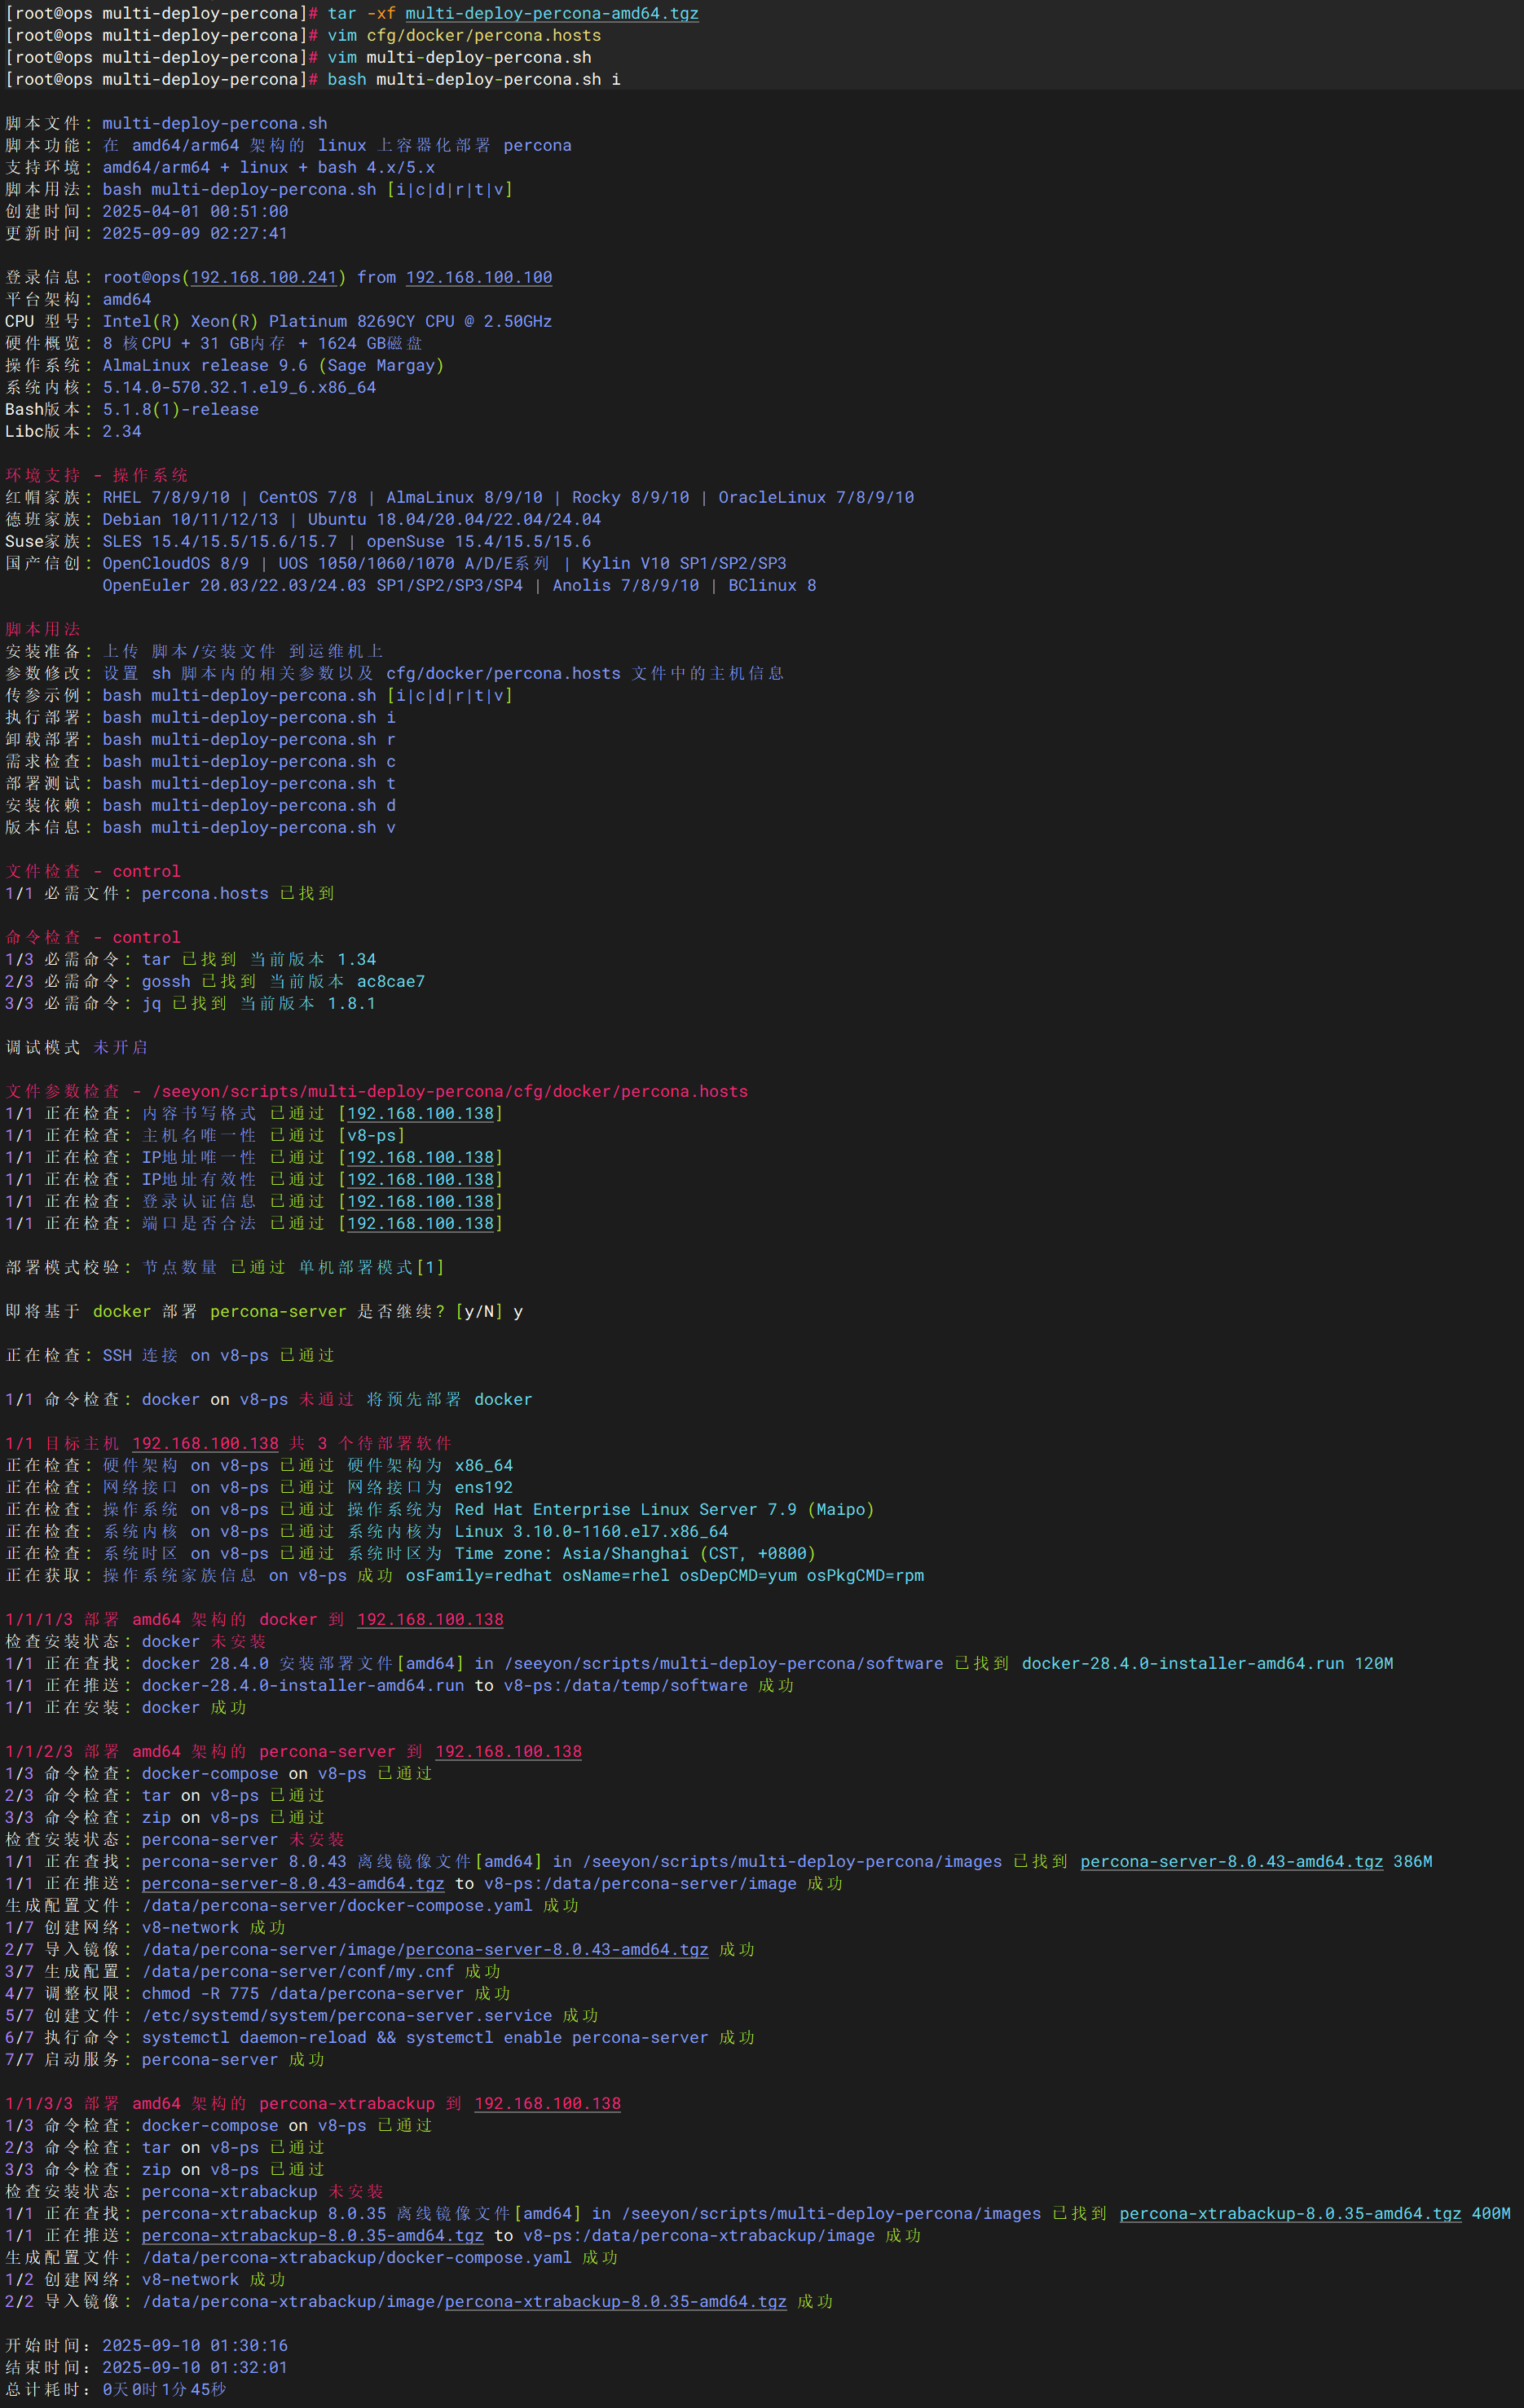The image size is (1524, 2408).
Task: Click the IP in the IP地址有效性 row
Action: tap(421, 1180)
